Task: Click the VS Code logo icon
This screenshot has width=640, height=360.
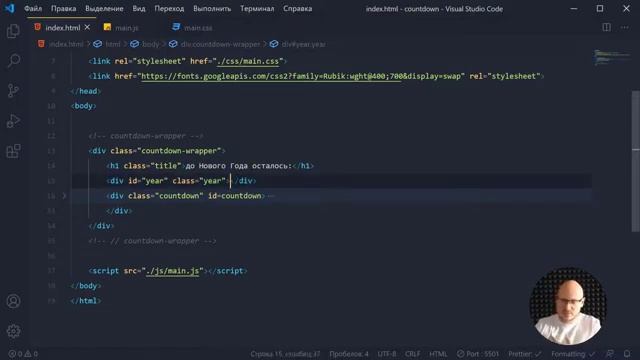Action: tap(9, 8)
